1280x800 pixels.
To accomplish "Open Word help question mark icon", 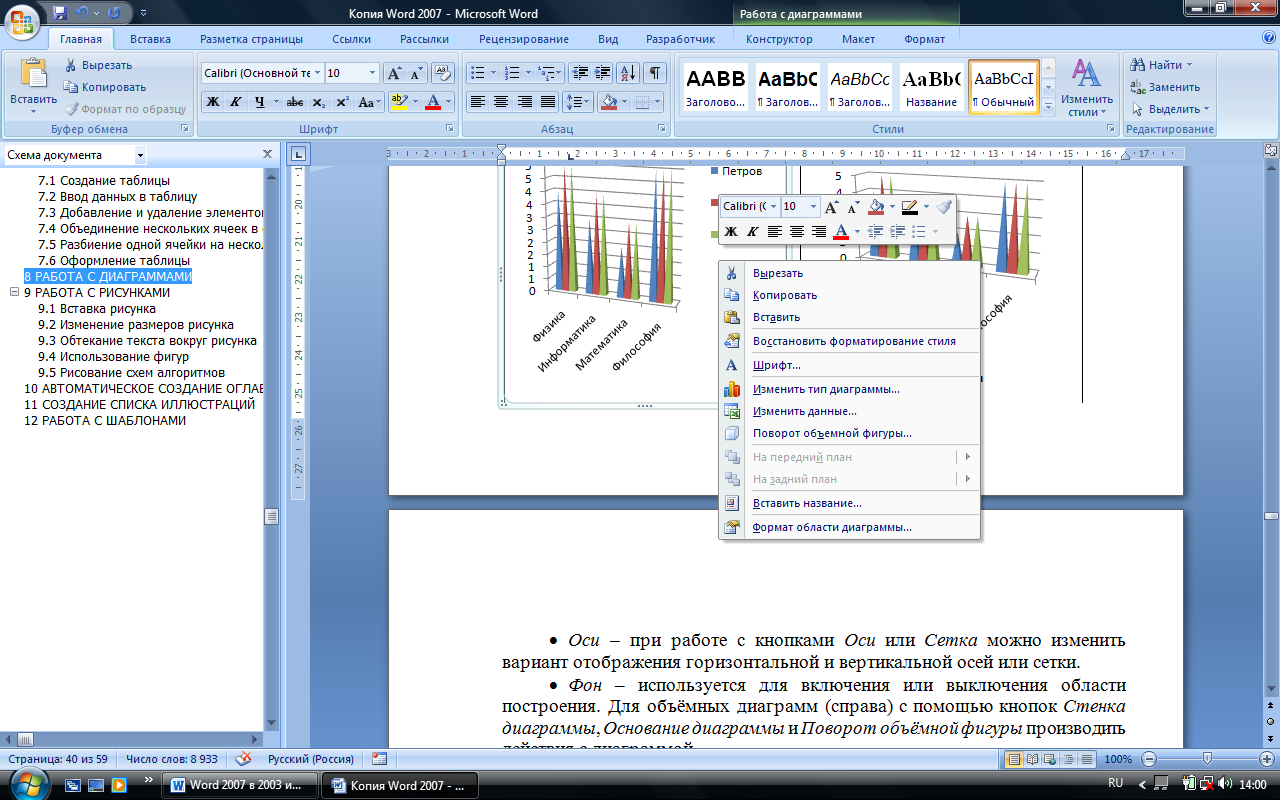I will pyautogui.click(x=1268, y=38).
